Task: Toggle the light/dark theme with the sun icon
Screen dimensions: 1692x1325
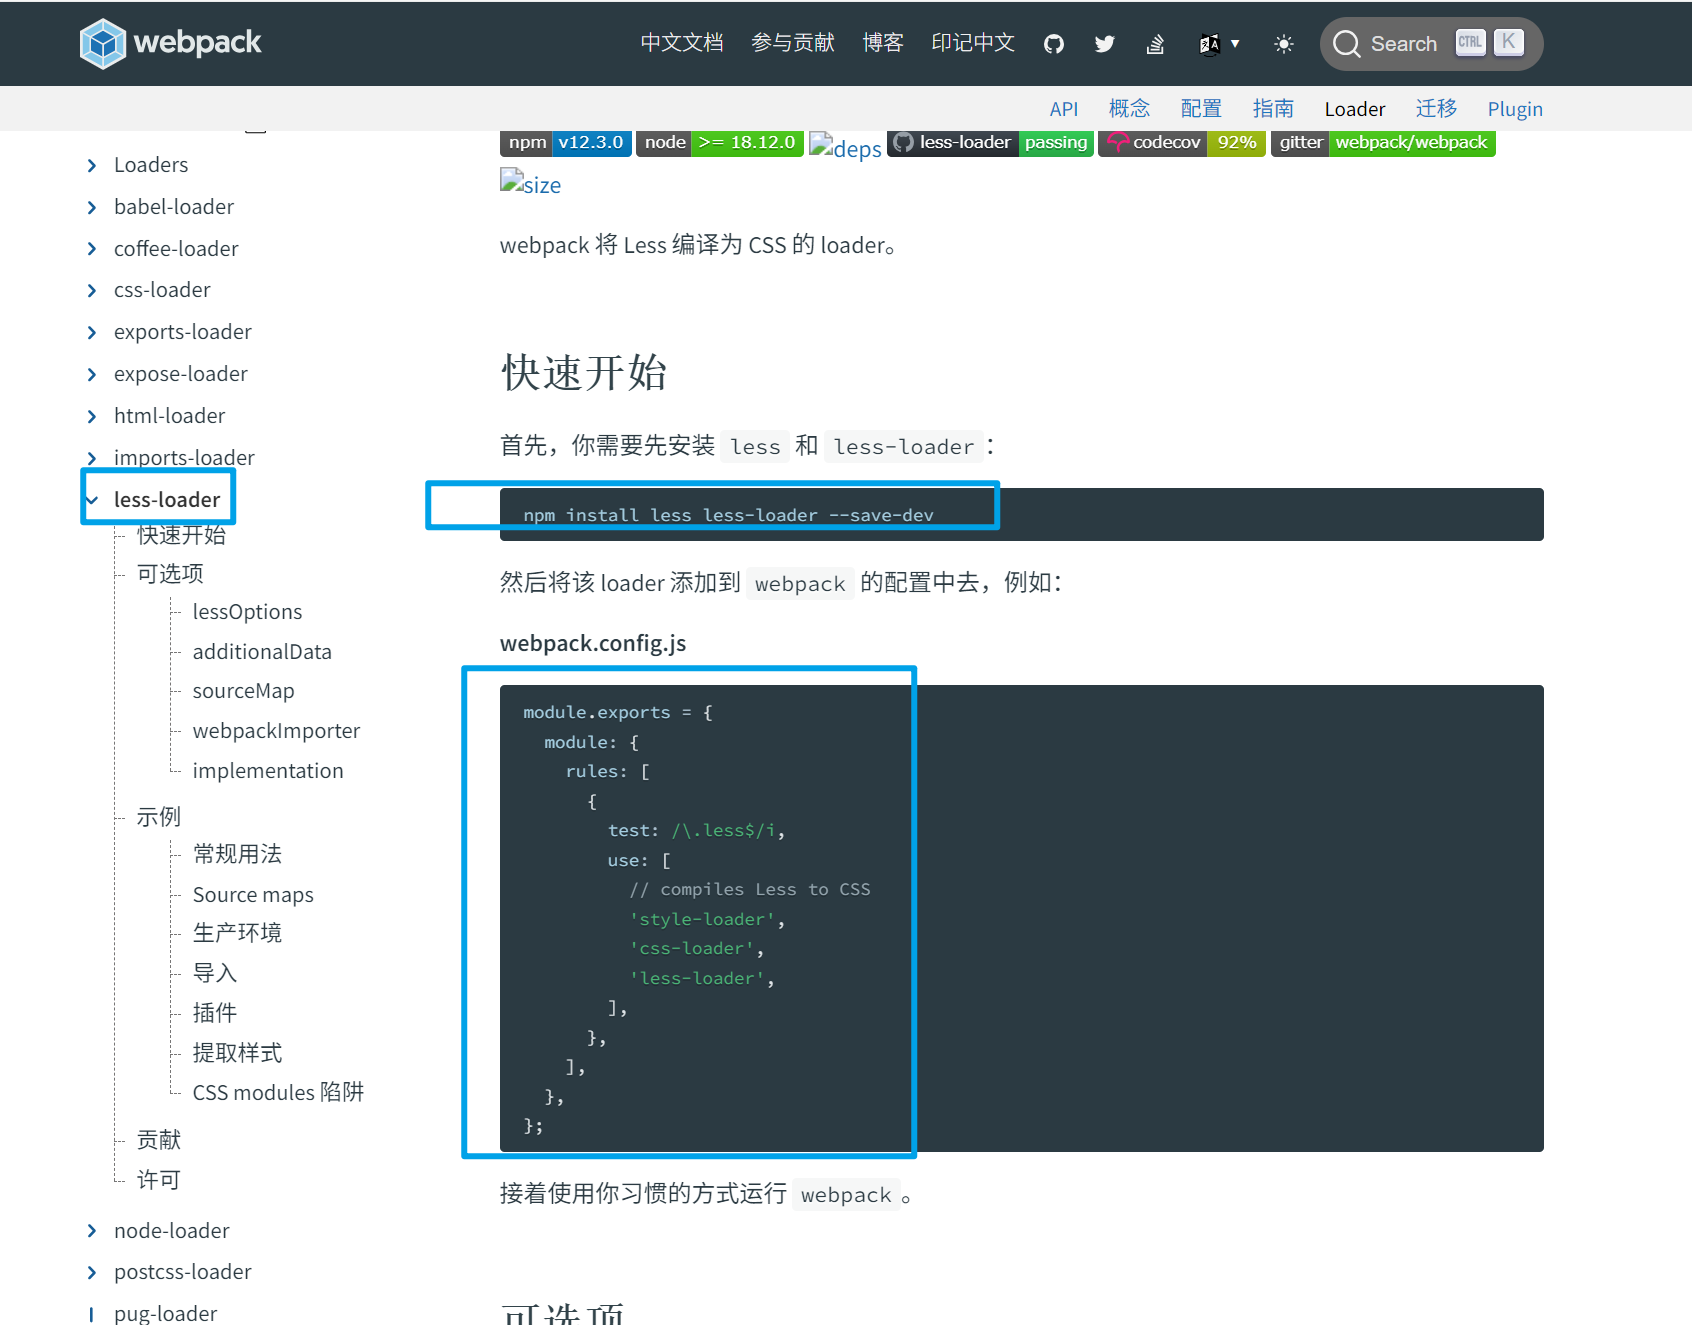Action: pos(1284,43)
